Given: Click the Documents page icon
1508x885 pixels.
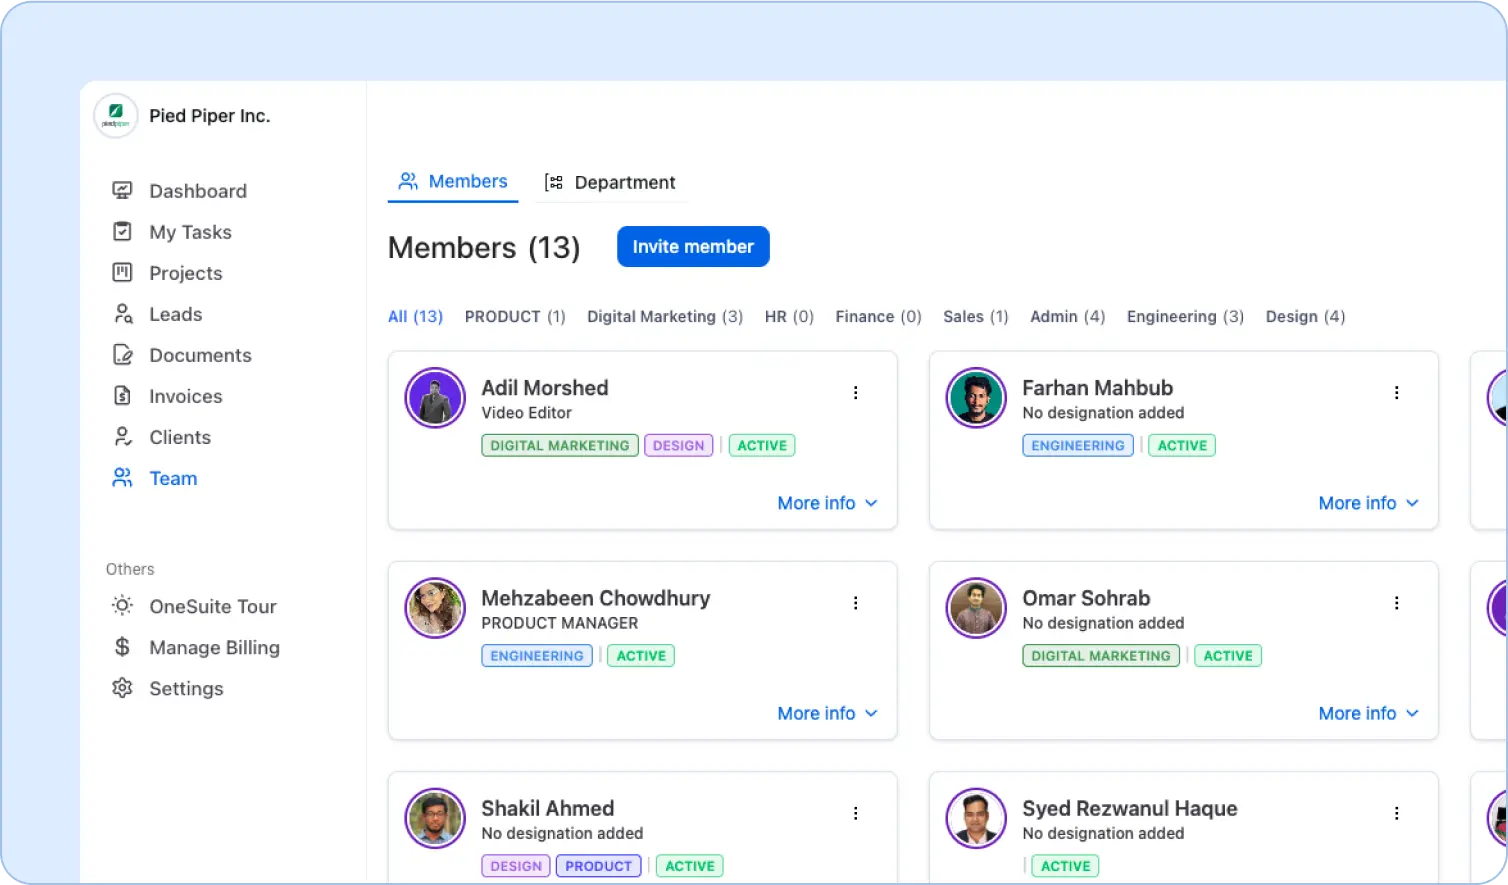Looking at the screenshot, I should pyautogui.click(x=122, y=354).
